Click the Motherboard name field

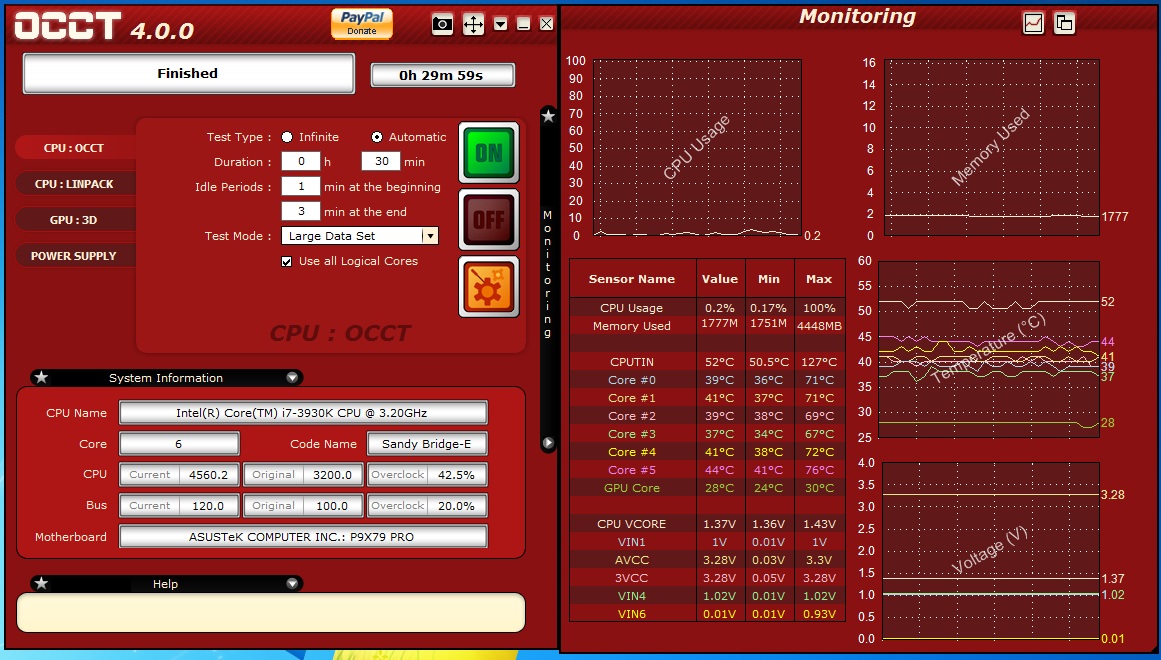303,536
